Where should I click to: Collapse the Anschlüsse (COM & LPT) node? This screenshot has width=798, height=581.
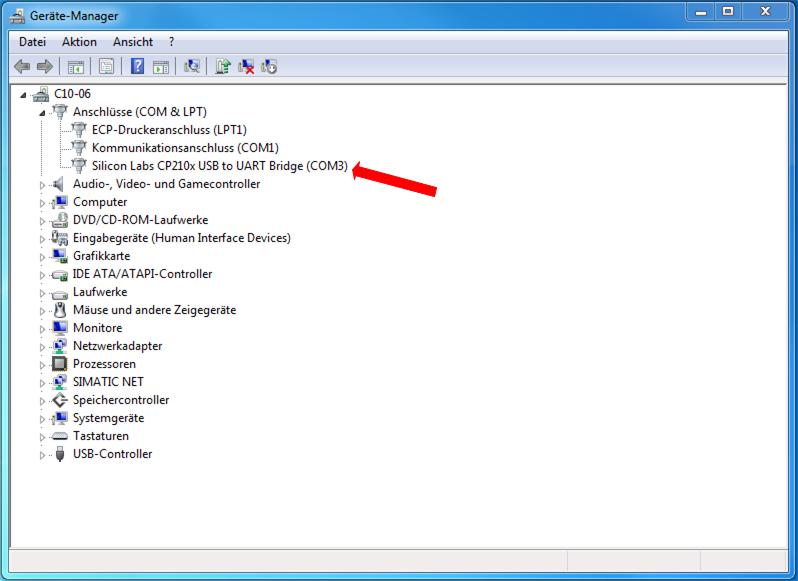click(42, 113)
